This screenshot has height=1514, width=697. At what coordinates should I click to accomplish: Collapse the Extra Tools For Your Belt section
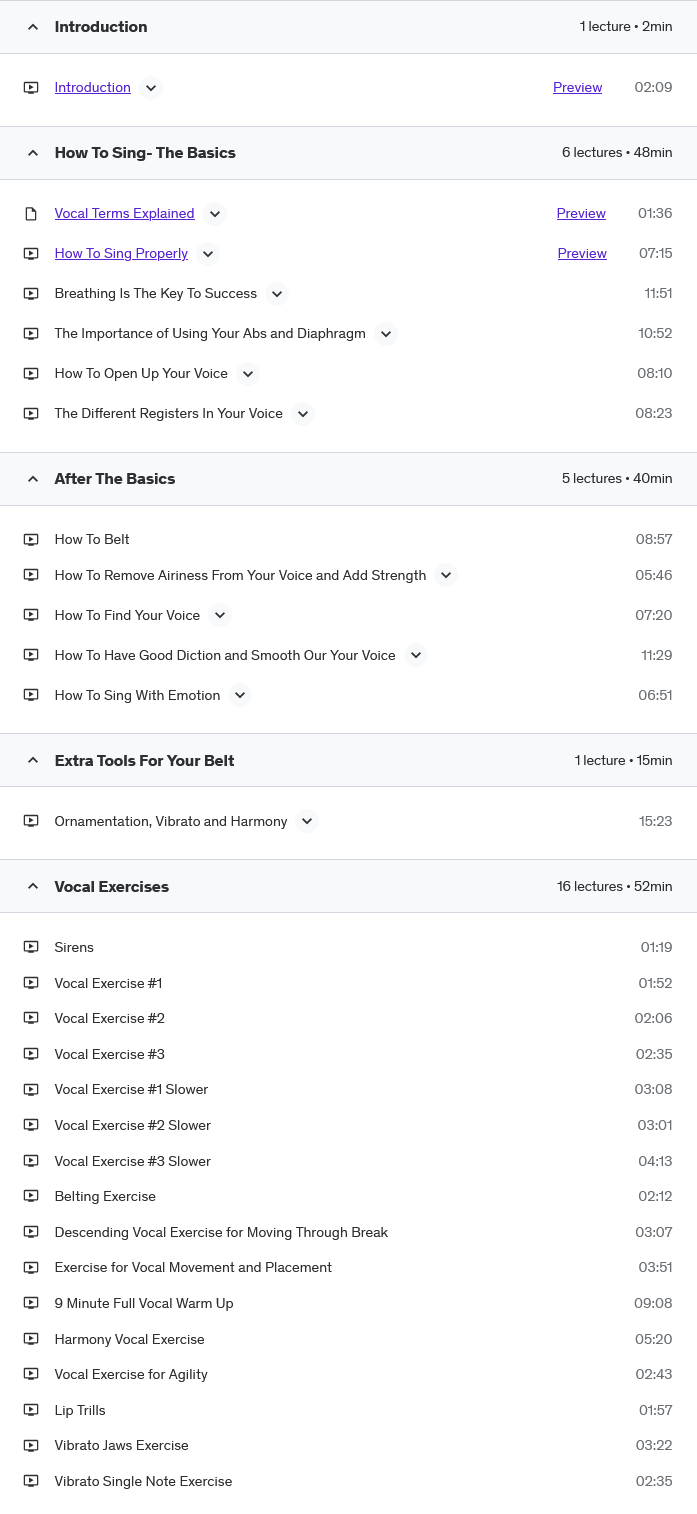click(348, 760)
